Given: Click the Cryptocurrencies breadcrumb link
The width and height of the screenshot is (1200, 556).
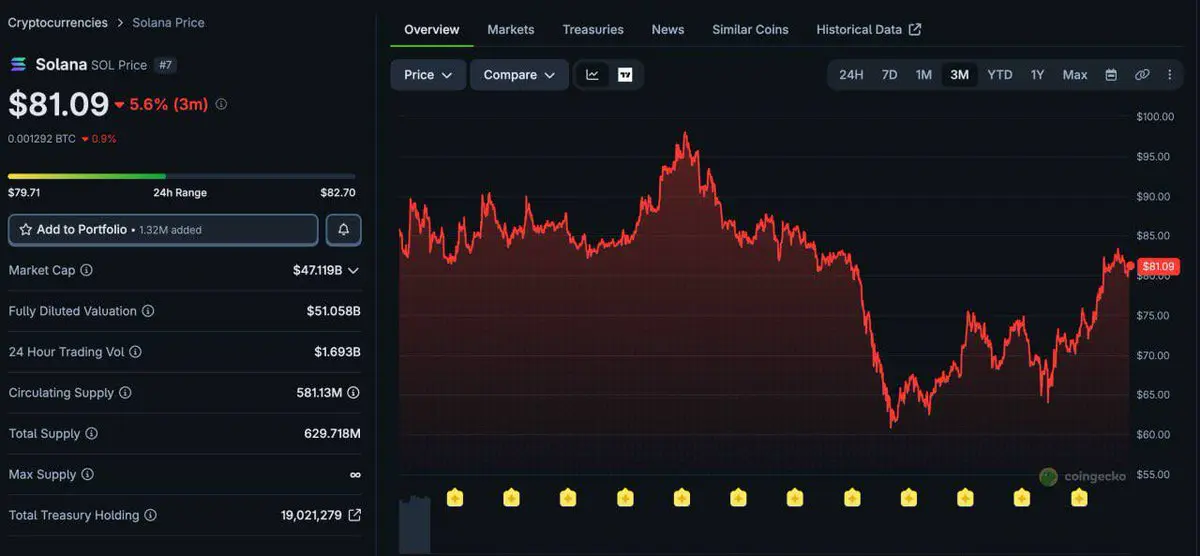Looking at the screenshot, I should [58, 22].
